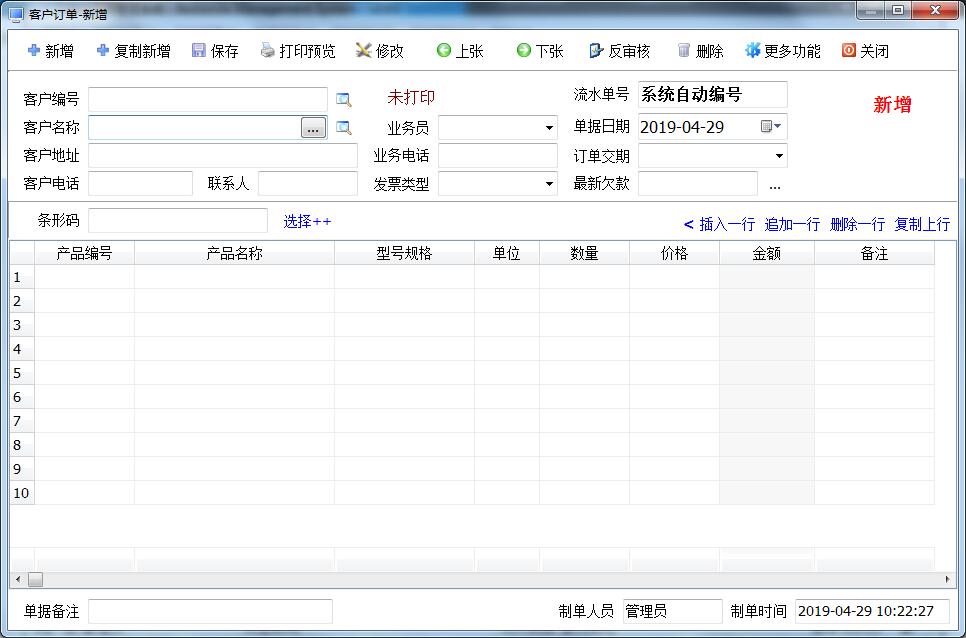Click the 修改 edit tool
This screenshot has height=638, width=966.
tap(364, 51)
